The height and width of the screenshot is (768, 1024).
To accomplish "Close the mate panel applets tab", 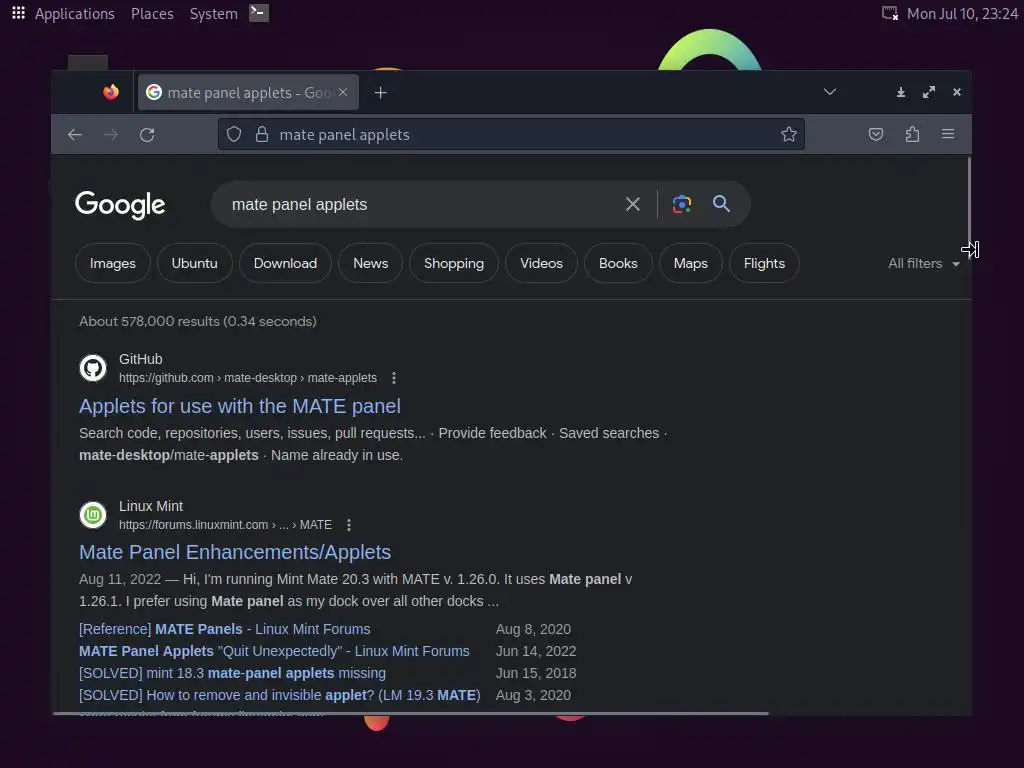I will 343,92.
